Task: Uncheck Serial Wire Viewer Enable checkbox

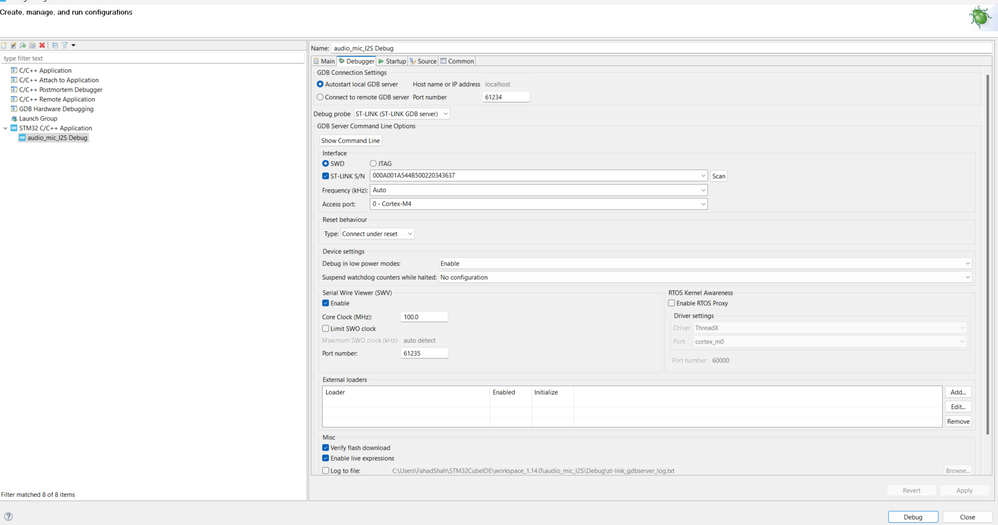Action: 326,303
